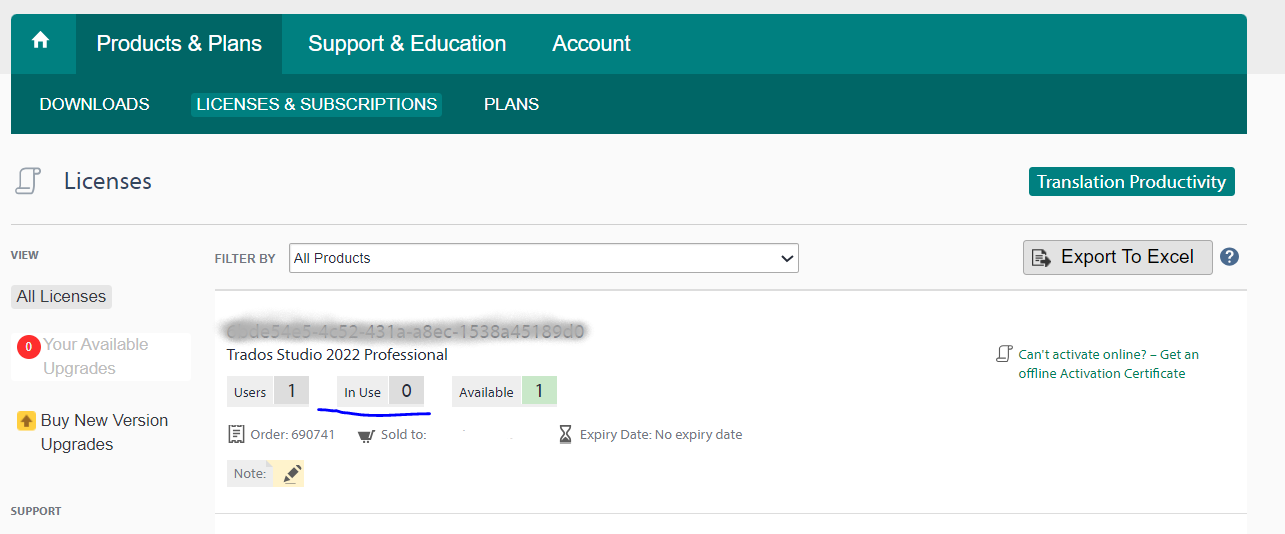The height and width of the screenshot is (534, 1285).
Task: Click the red zero upgrades badge
Action: pos(29,347)
